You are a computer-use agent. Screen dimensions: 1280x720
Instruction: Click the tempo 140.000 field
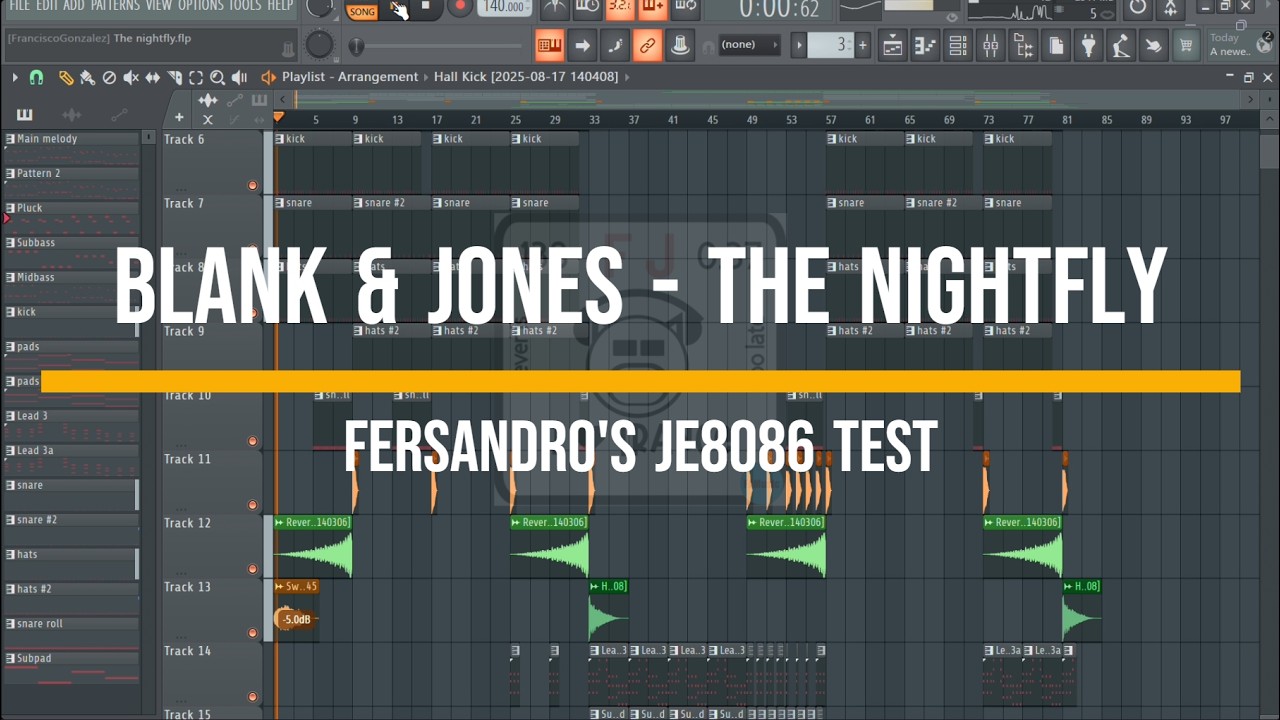point(505,7)
